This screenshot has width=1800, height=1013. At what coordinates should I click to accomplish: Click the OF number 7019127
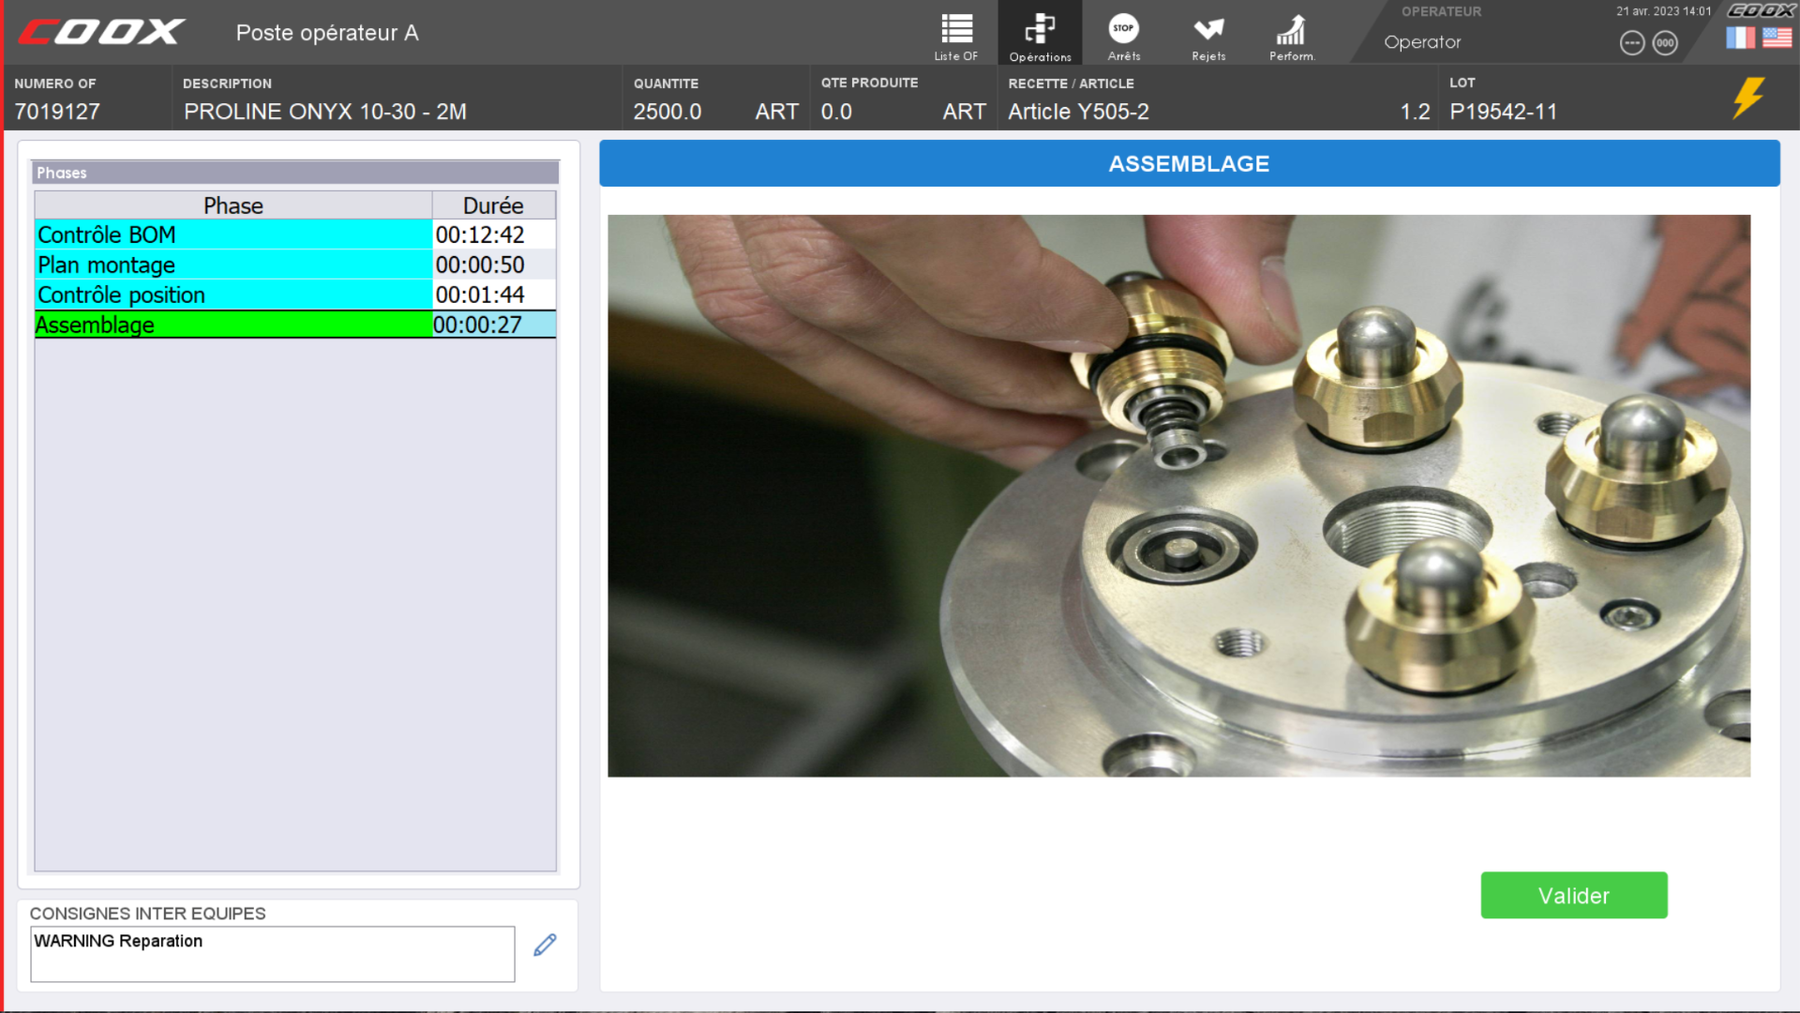tap(57, 111)
